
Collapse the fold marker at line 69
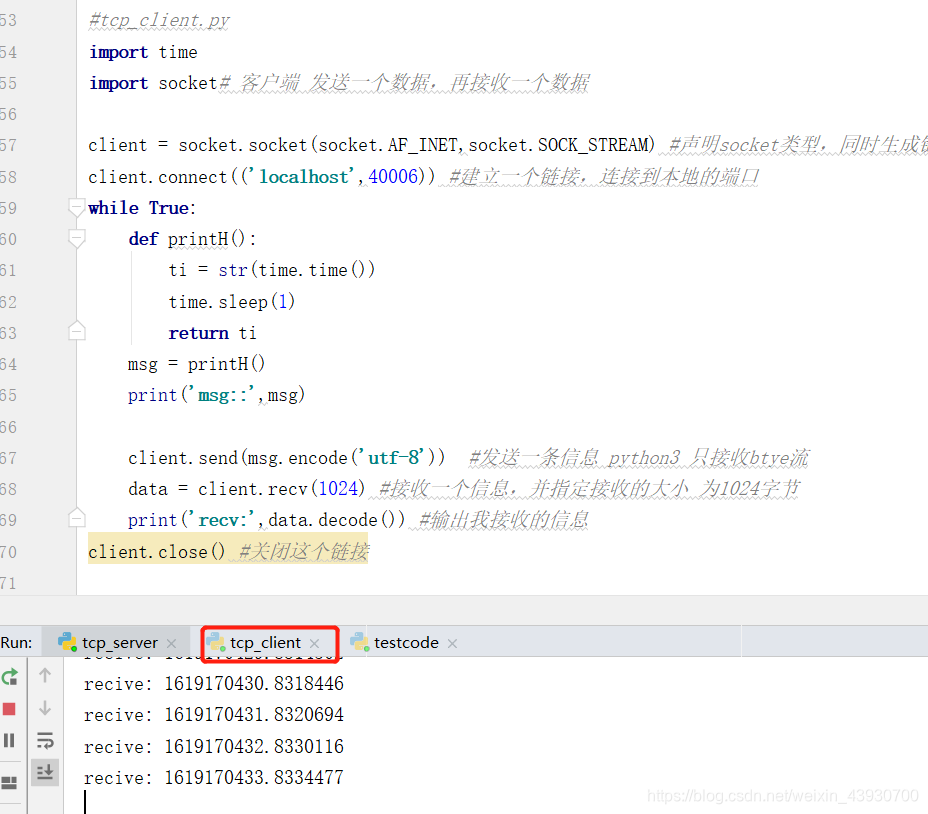[x=77, y=519]
